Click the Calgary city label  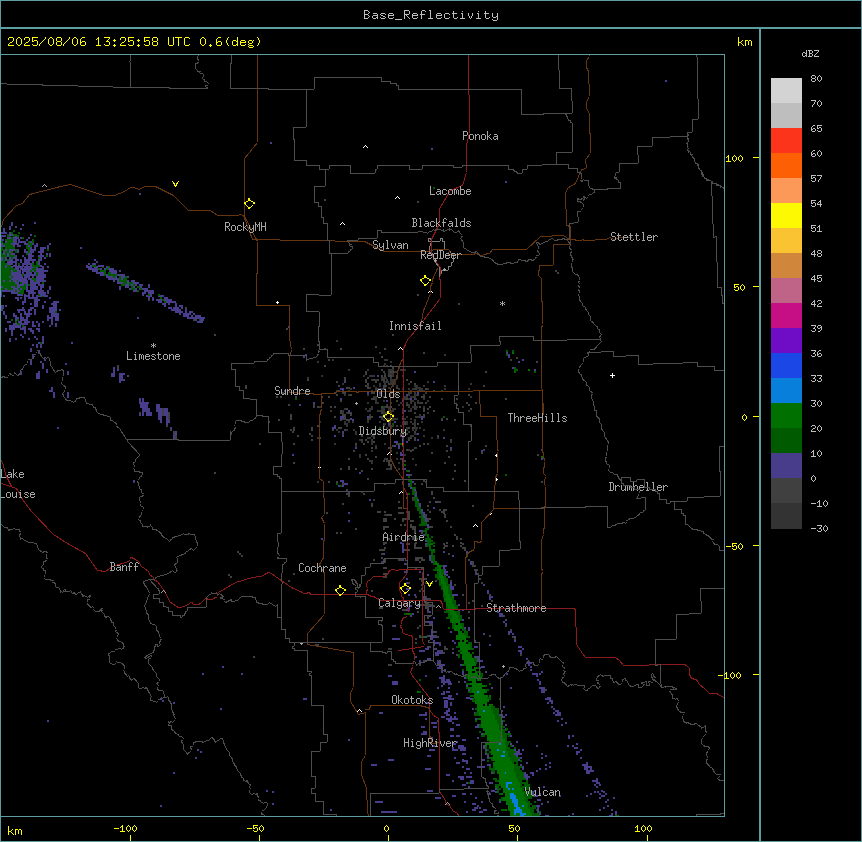(399, 603)
